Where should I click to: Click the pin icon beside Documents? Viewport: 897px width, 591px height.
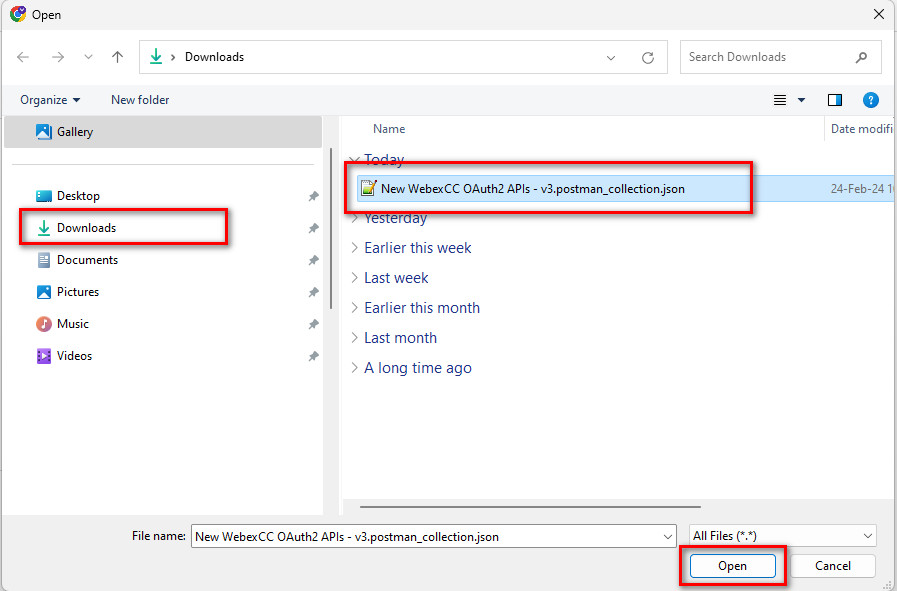(313, 260)
